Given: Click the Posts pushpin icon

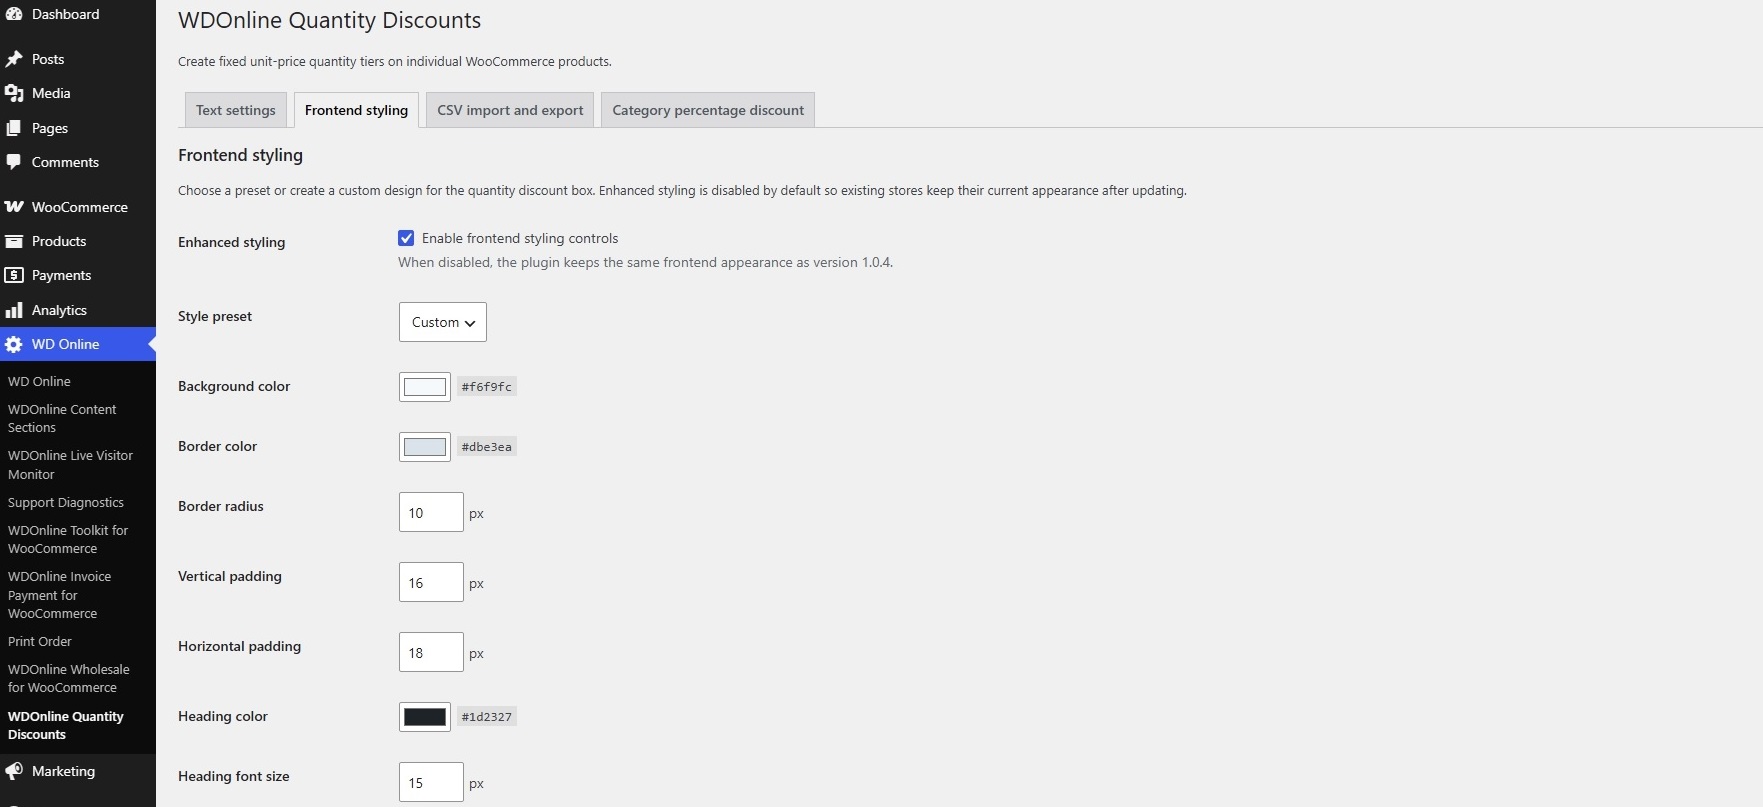Looking at the screenshot, I should tap(14, 59).
